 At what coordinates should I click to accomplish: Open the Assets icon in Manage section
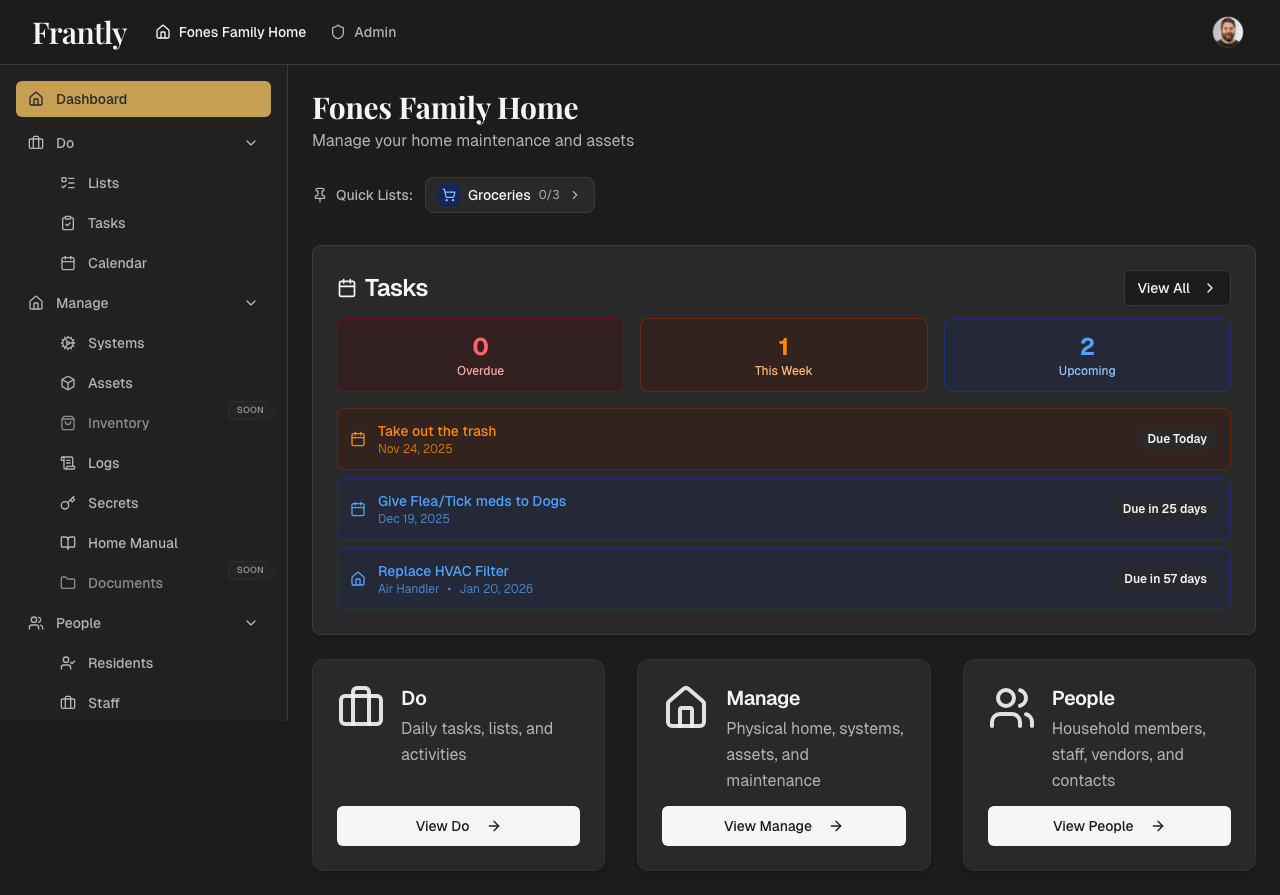pyautogui.click(x=68, y=383)
